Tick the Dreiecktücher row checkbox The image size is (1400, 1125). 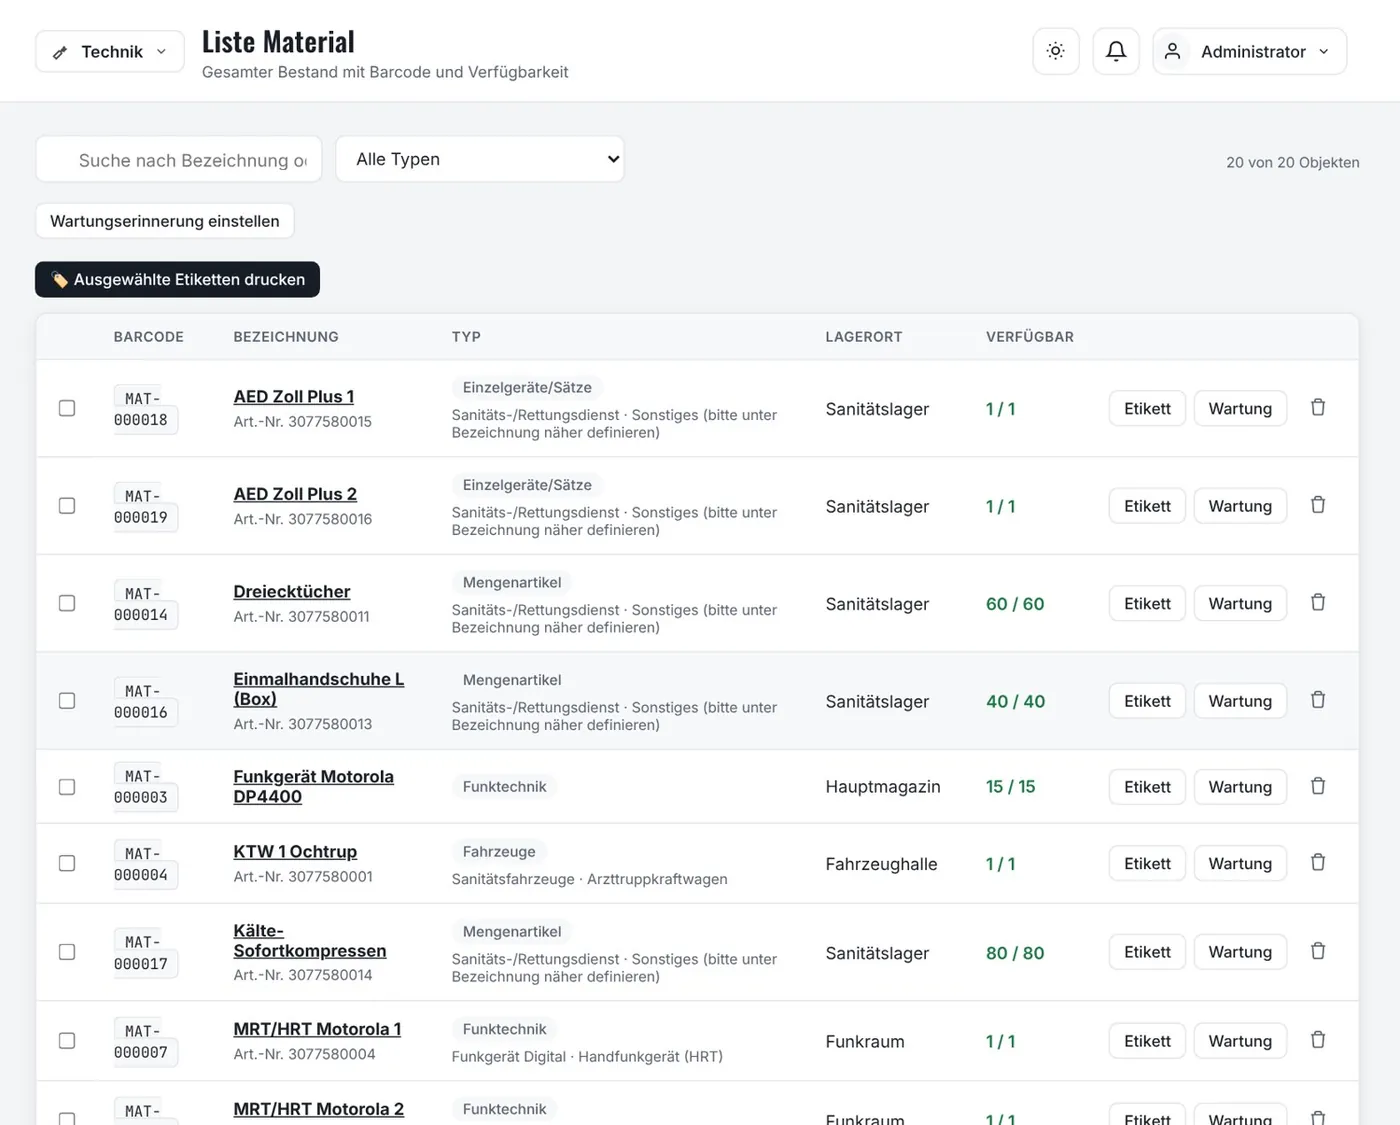pyautogui.click(x=67, y=603)
